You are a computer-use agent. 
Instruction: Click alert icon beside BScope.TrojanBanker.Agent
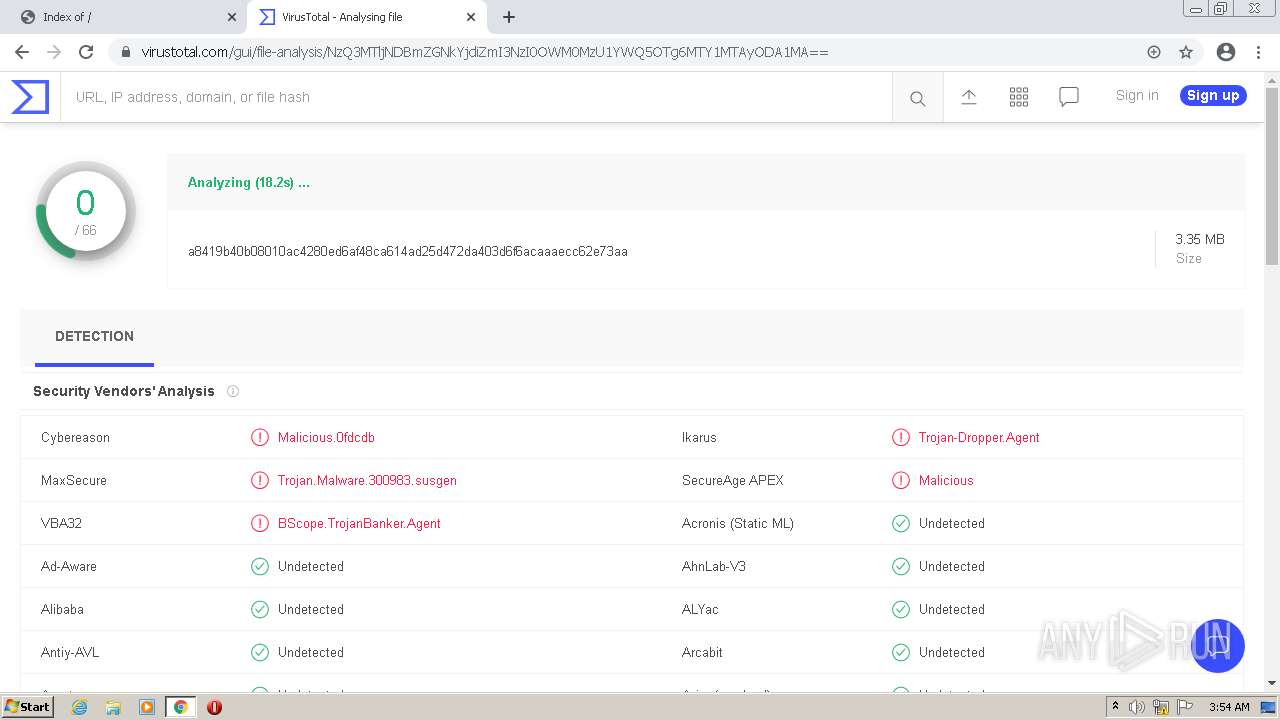(260, 523)
